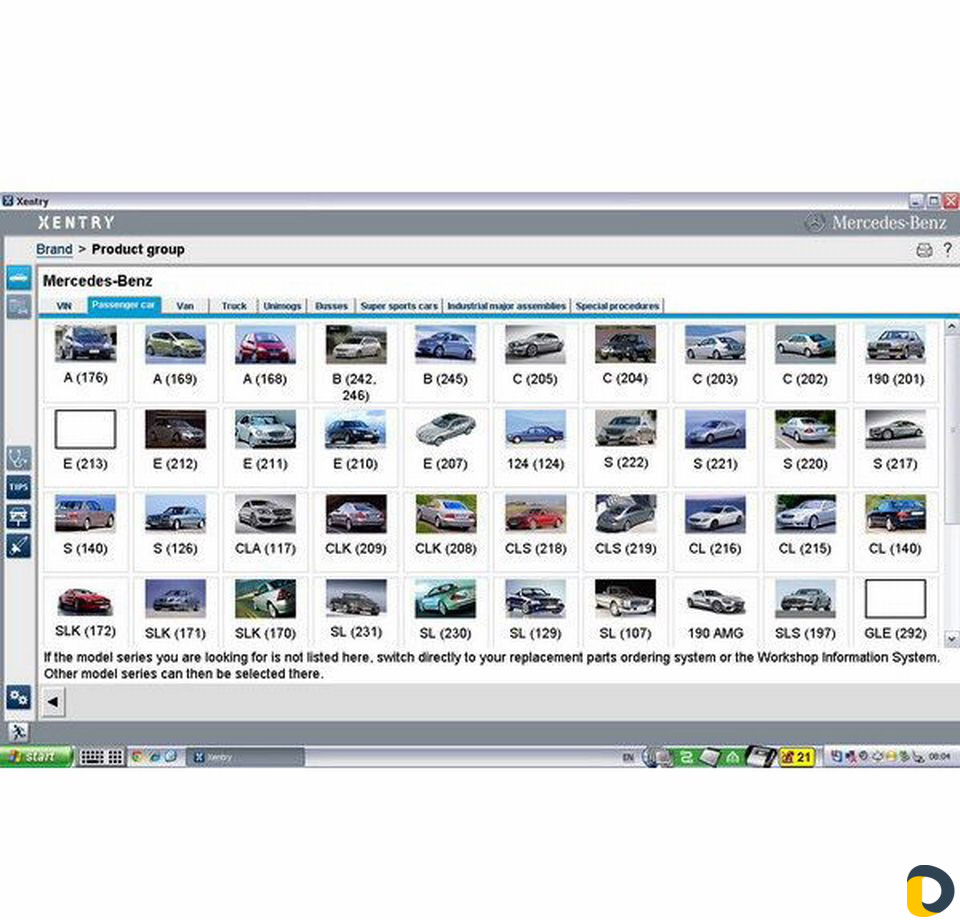The height and width of the screenshot is (920, 960).
Task: Pick the S (140) model thumbnail
Action: [x=85, y=514]
